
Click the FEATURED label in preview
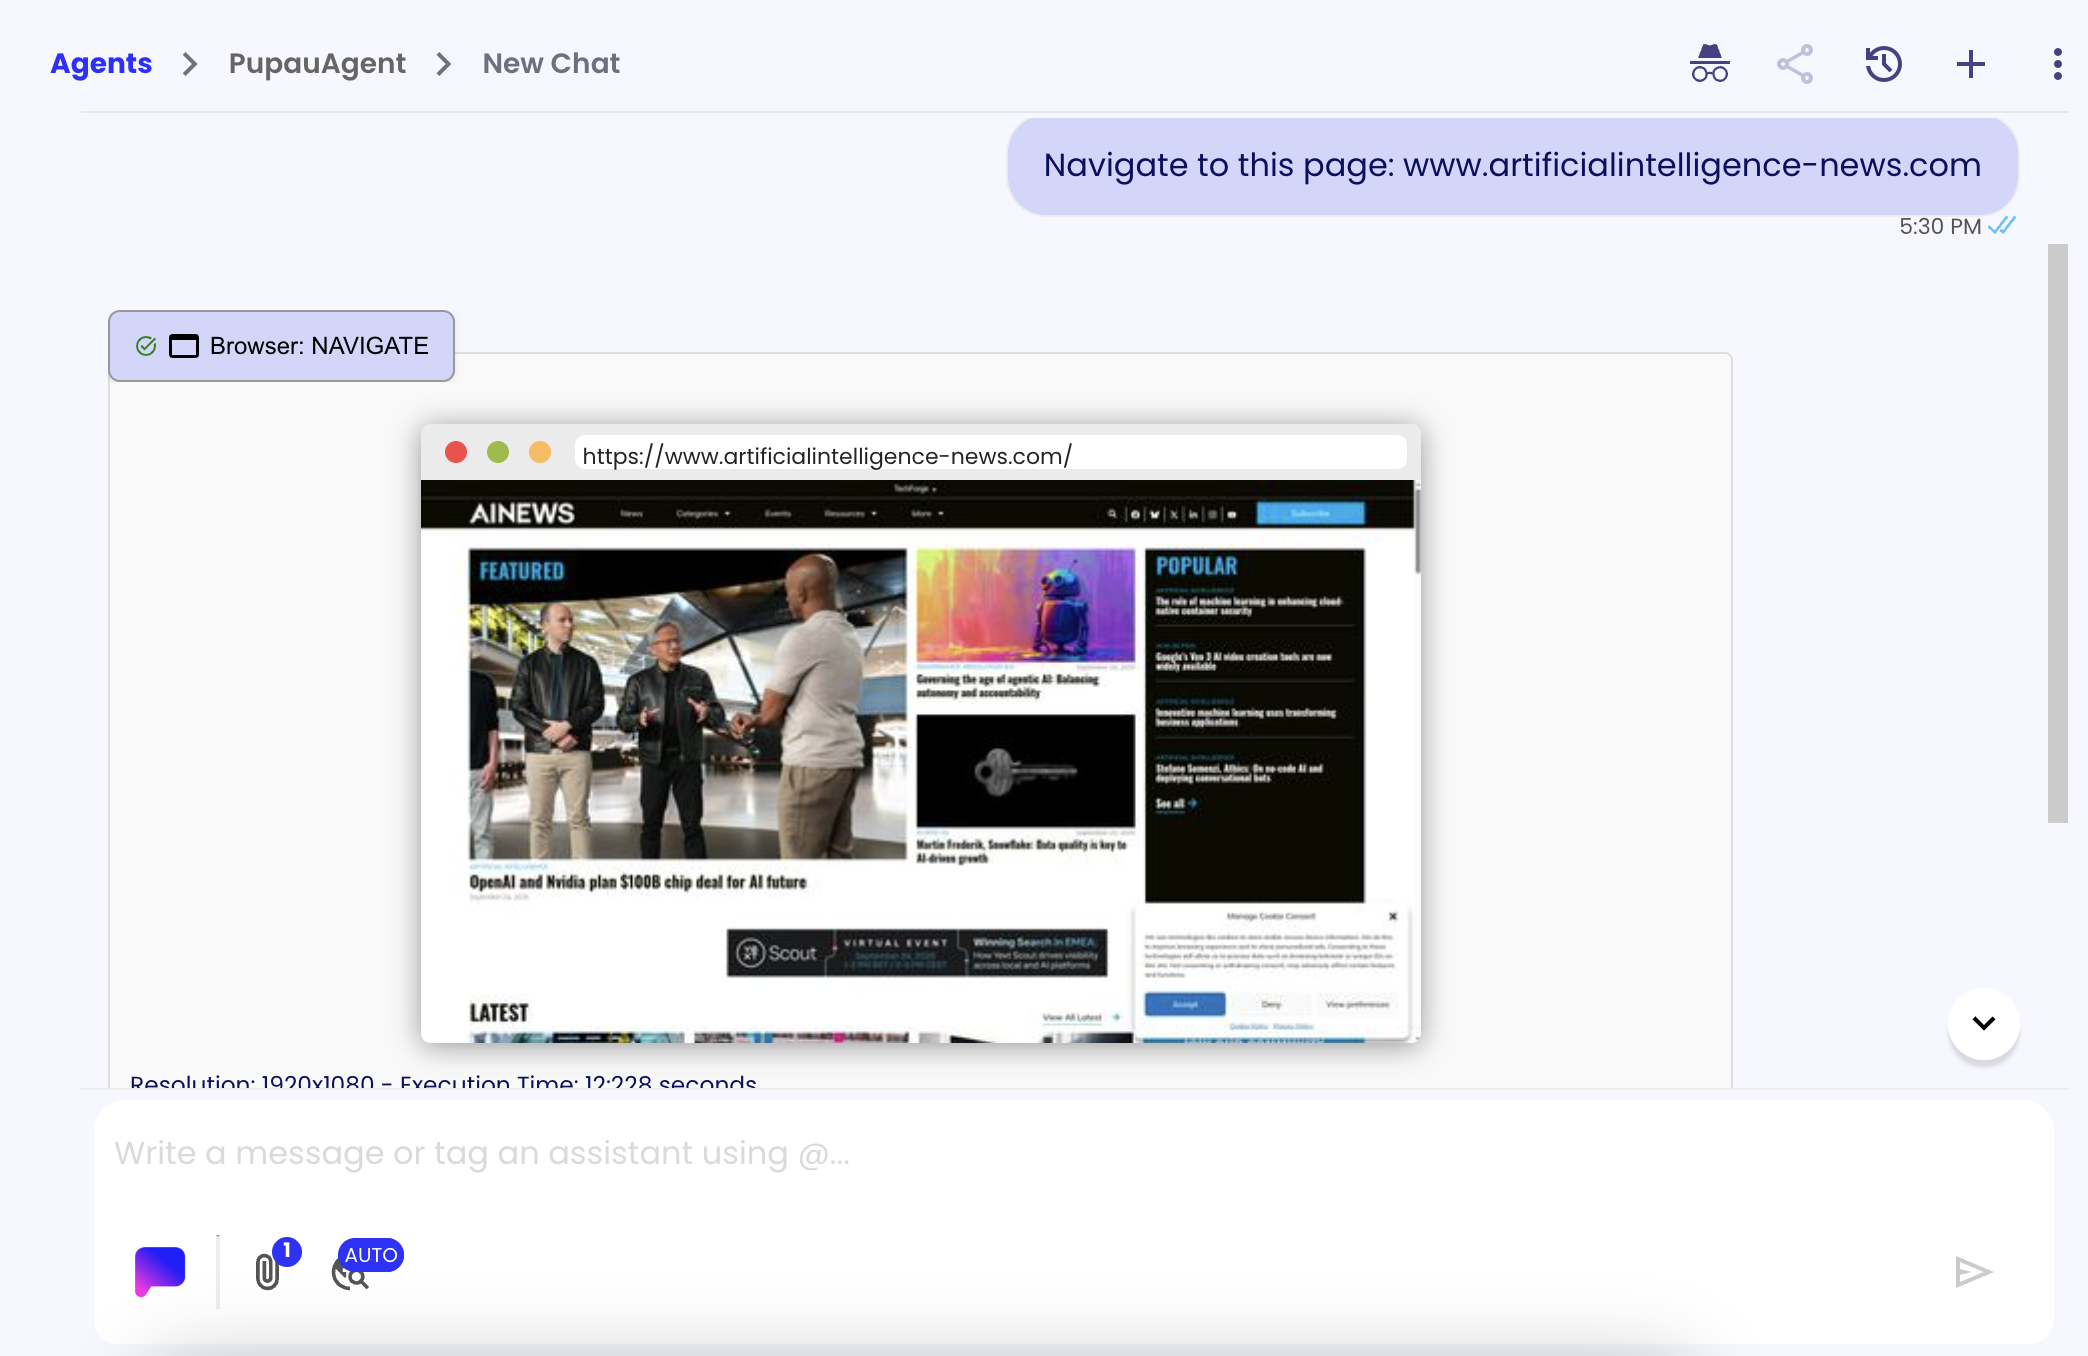point(521,571)
